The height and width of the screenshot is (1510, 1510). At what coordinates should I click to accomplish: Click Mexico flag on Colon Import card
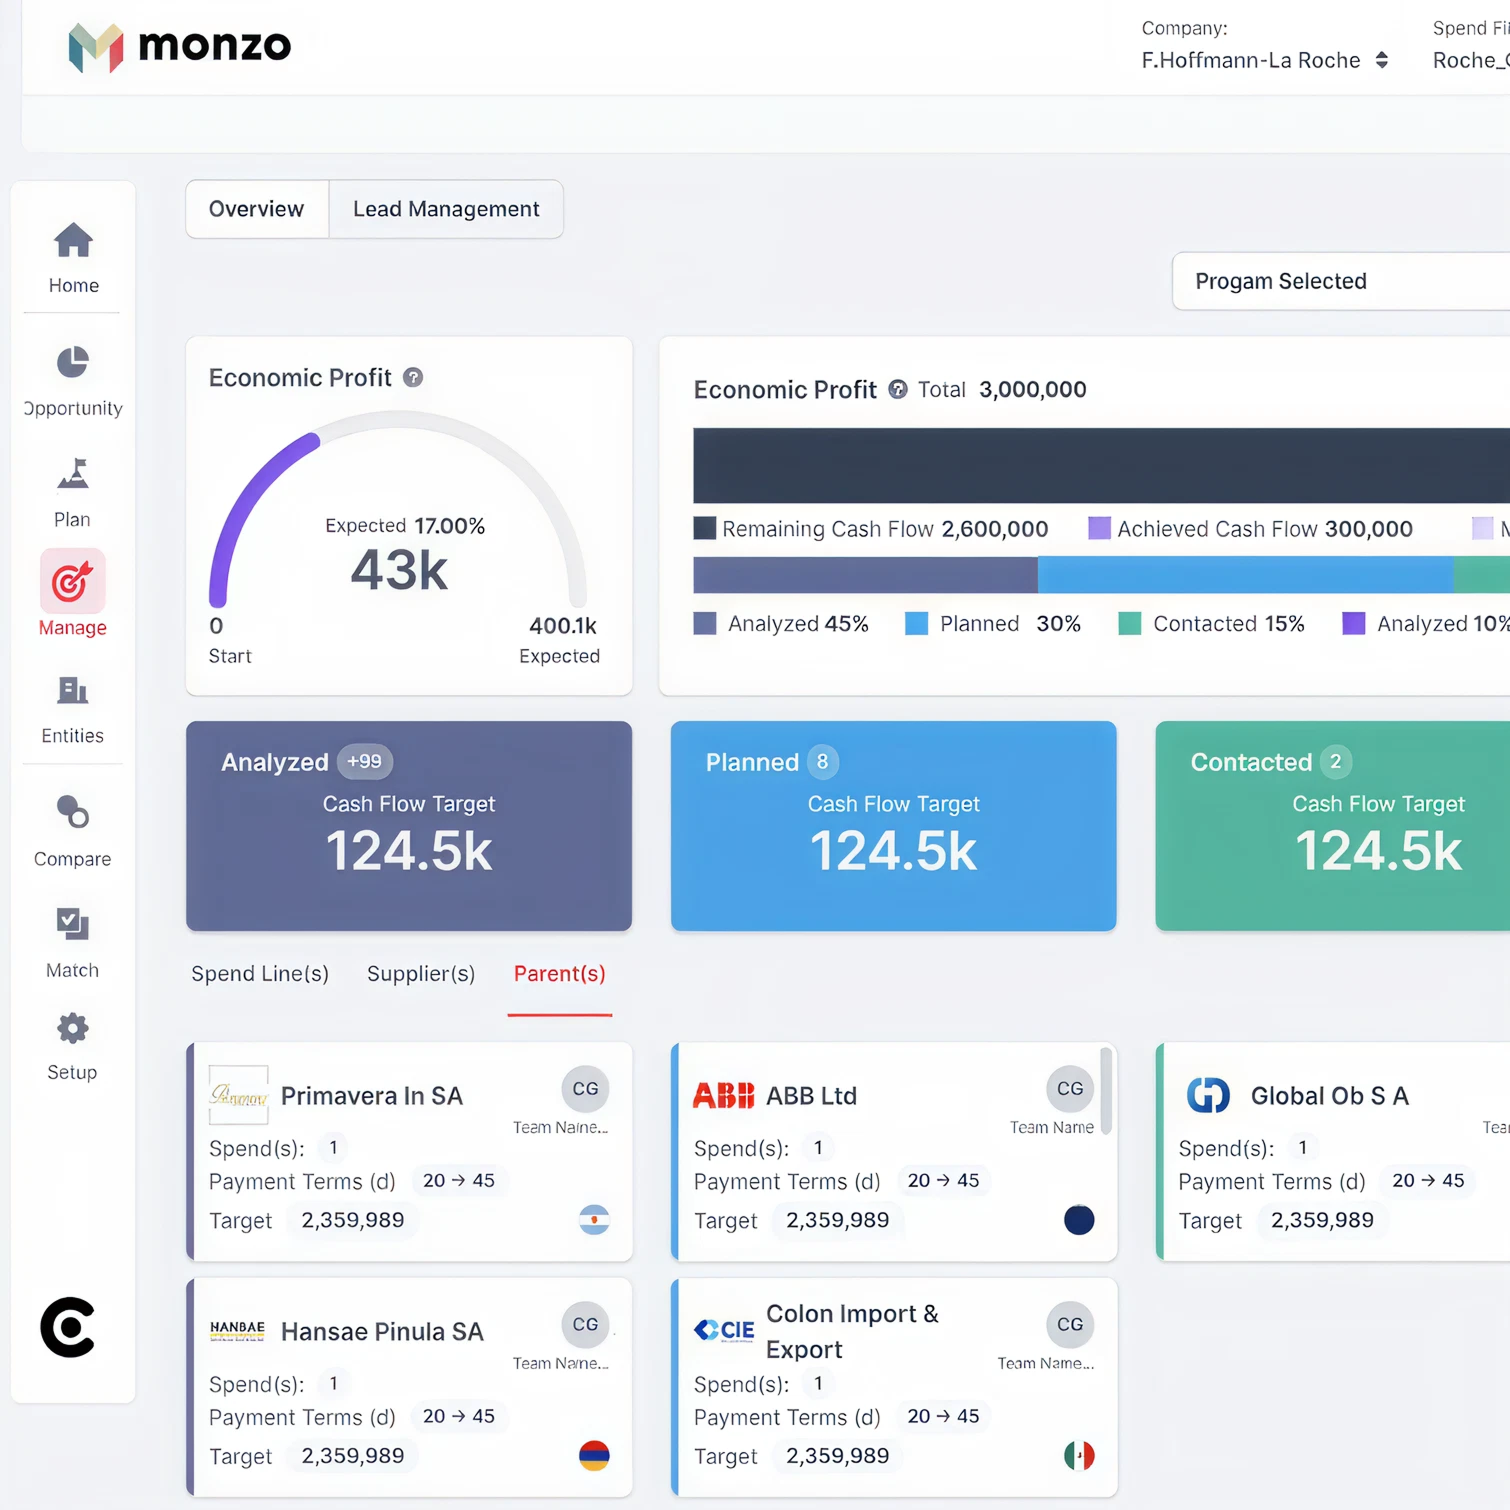1079,1455
